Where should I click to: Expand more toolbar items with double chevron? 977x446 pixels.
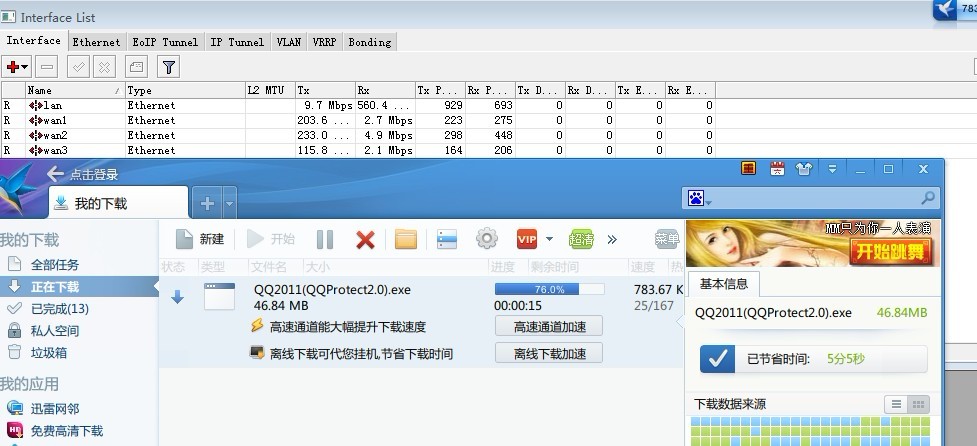click(x=612, y=239)
